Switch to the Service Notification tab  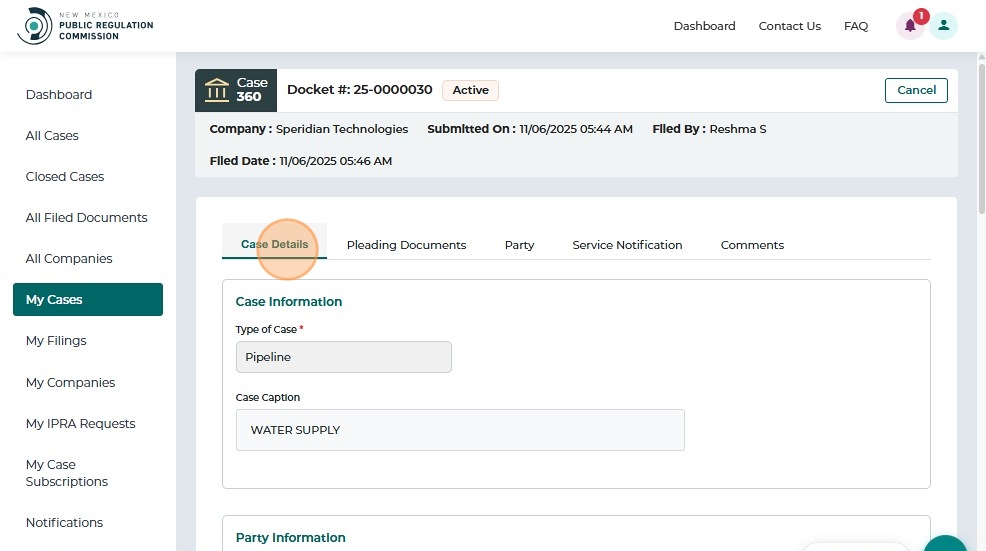coord(627,245)
